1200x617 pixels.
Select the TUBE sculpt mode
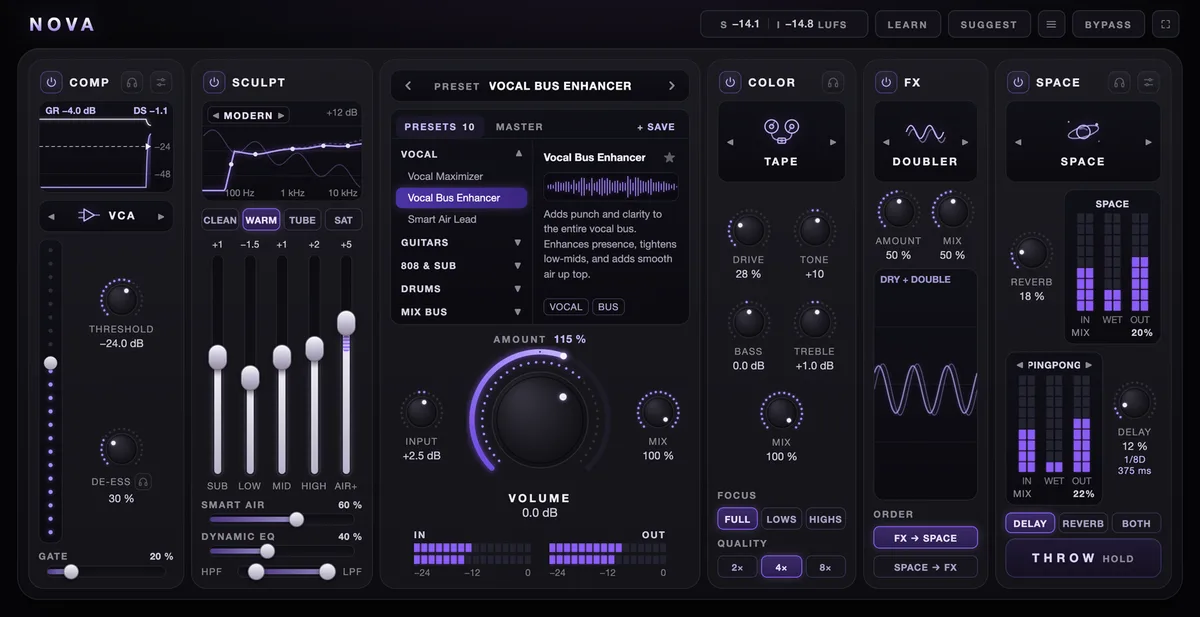pyautogui.click(x=302, y=220)
